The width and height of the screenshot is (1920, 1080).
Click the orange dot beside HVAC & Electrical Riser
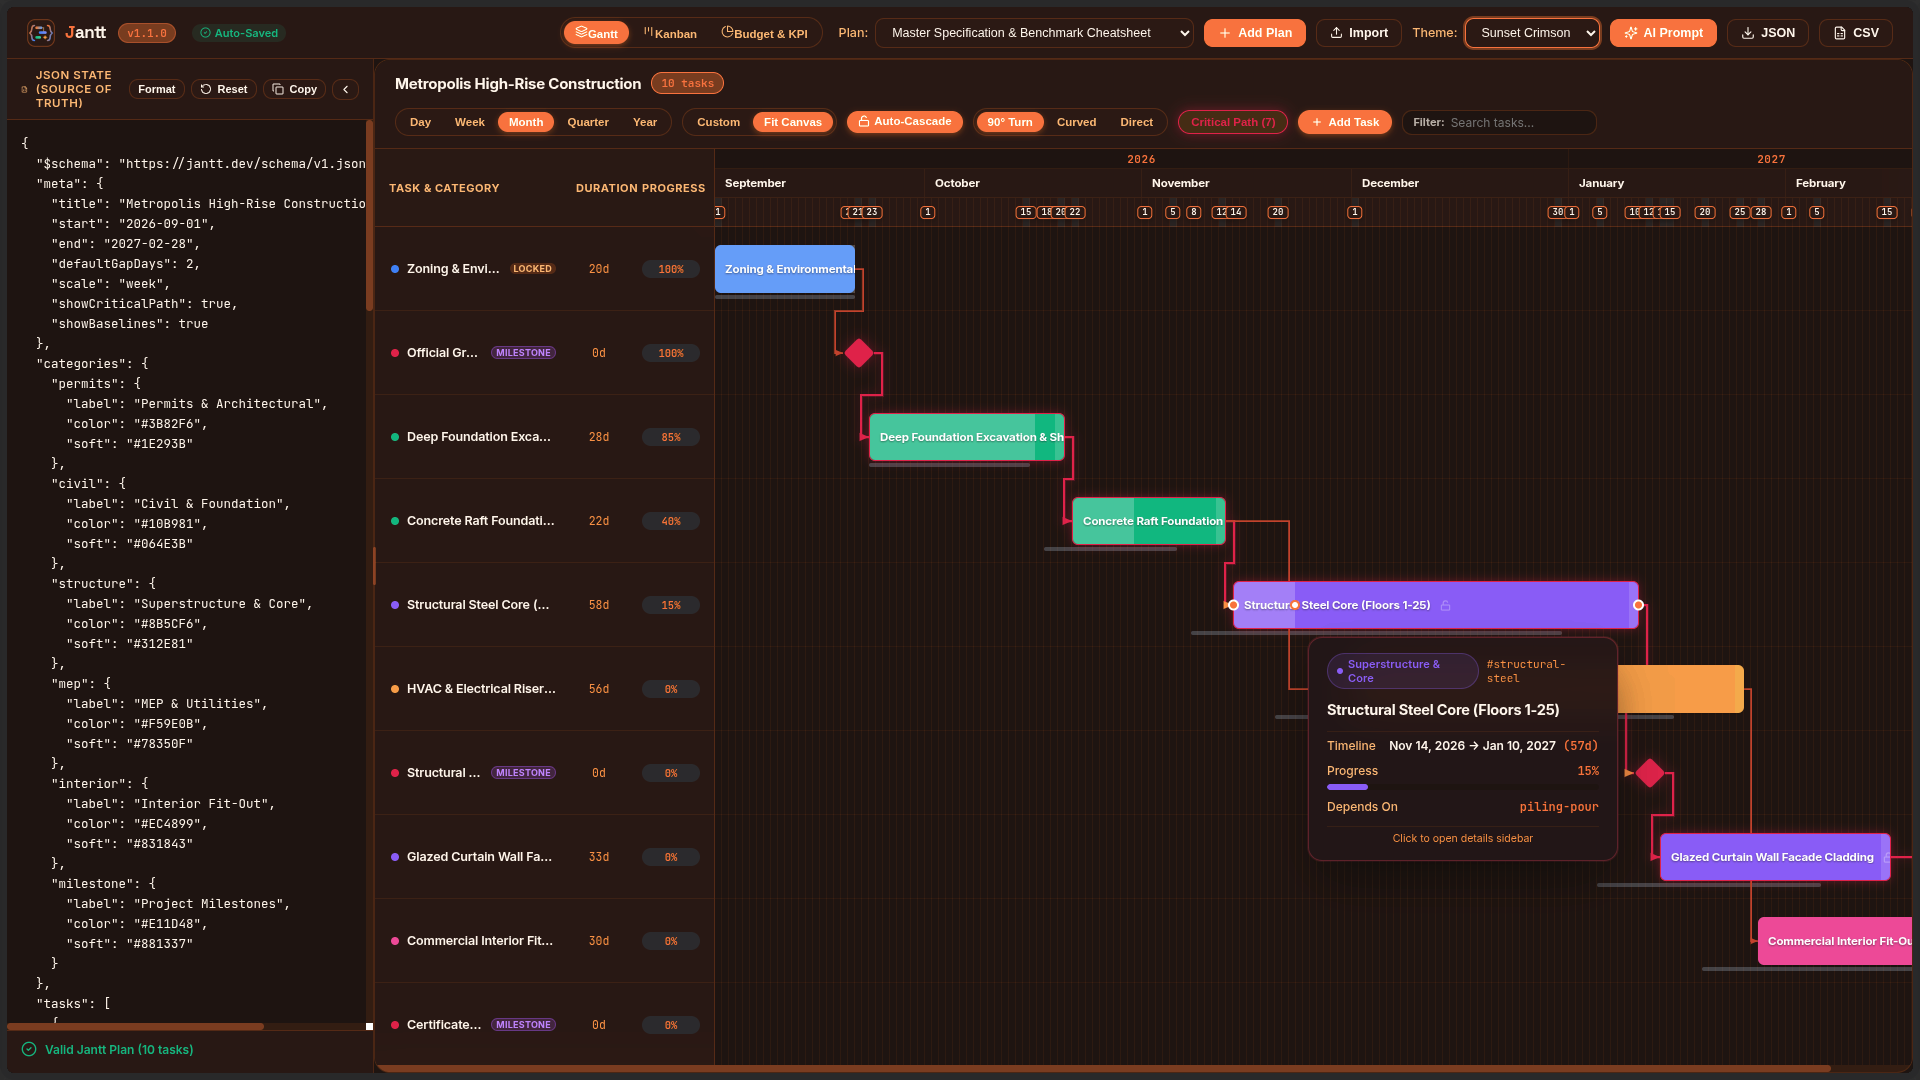pyautogui.click(x=395, y=689)
